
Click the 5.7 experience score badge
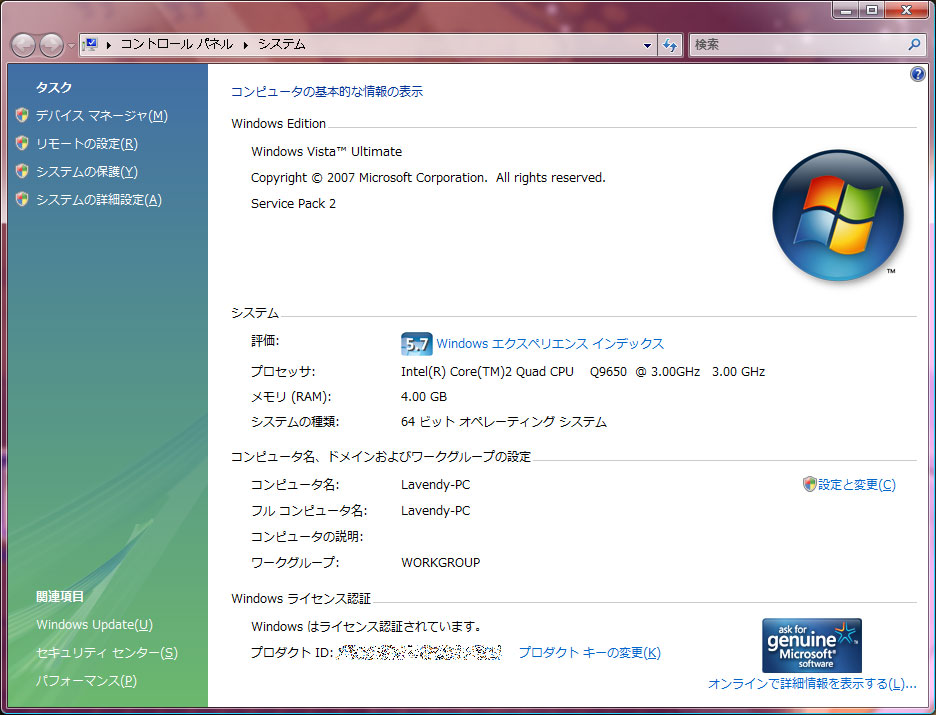[416, 344]
